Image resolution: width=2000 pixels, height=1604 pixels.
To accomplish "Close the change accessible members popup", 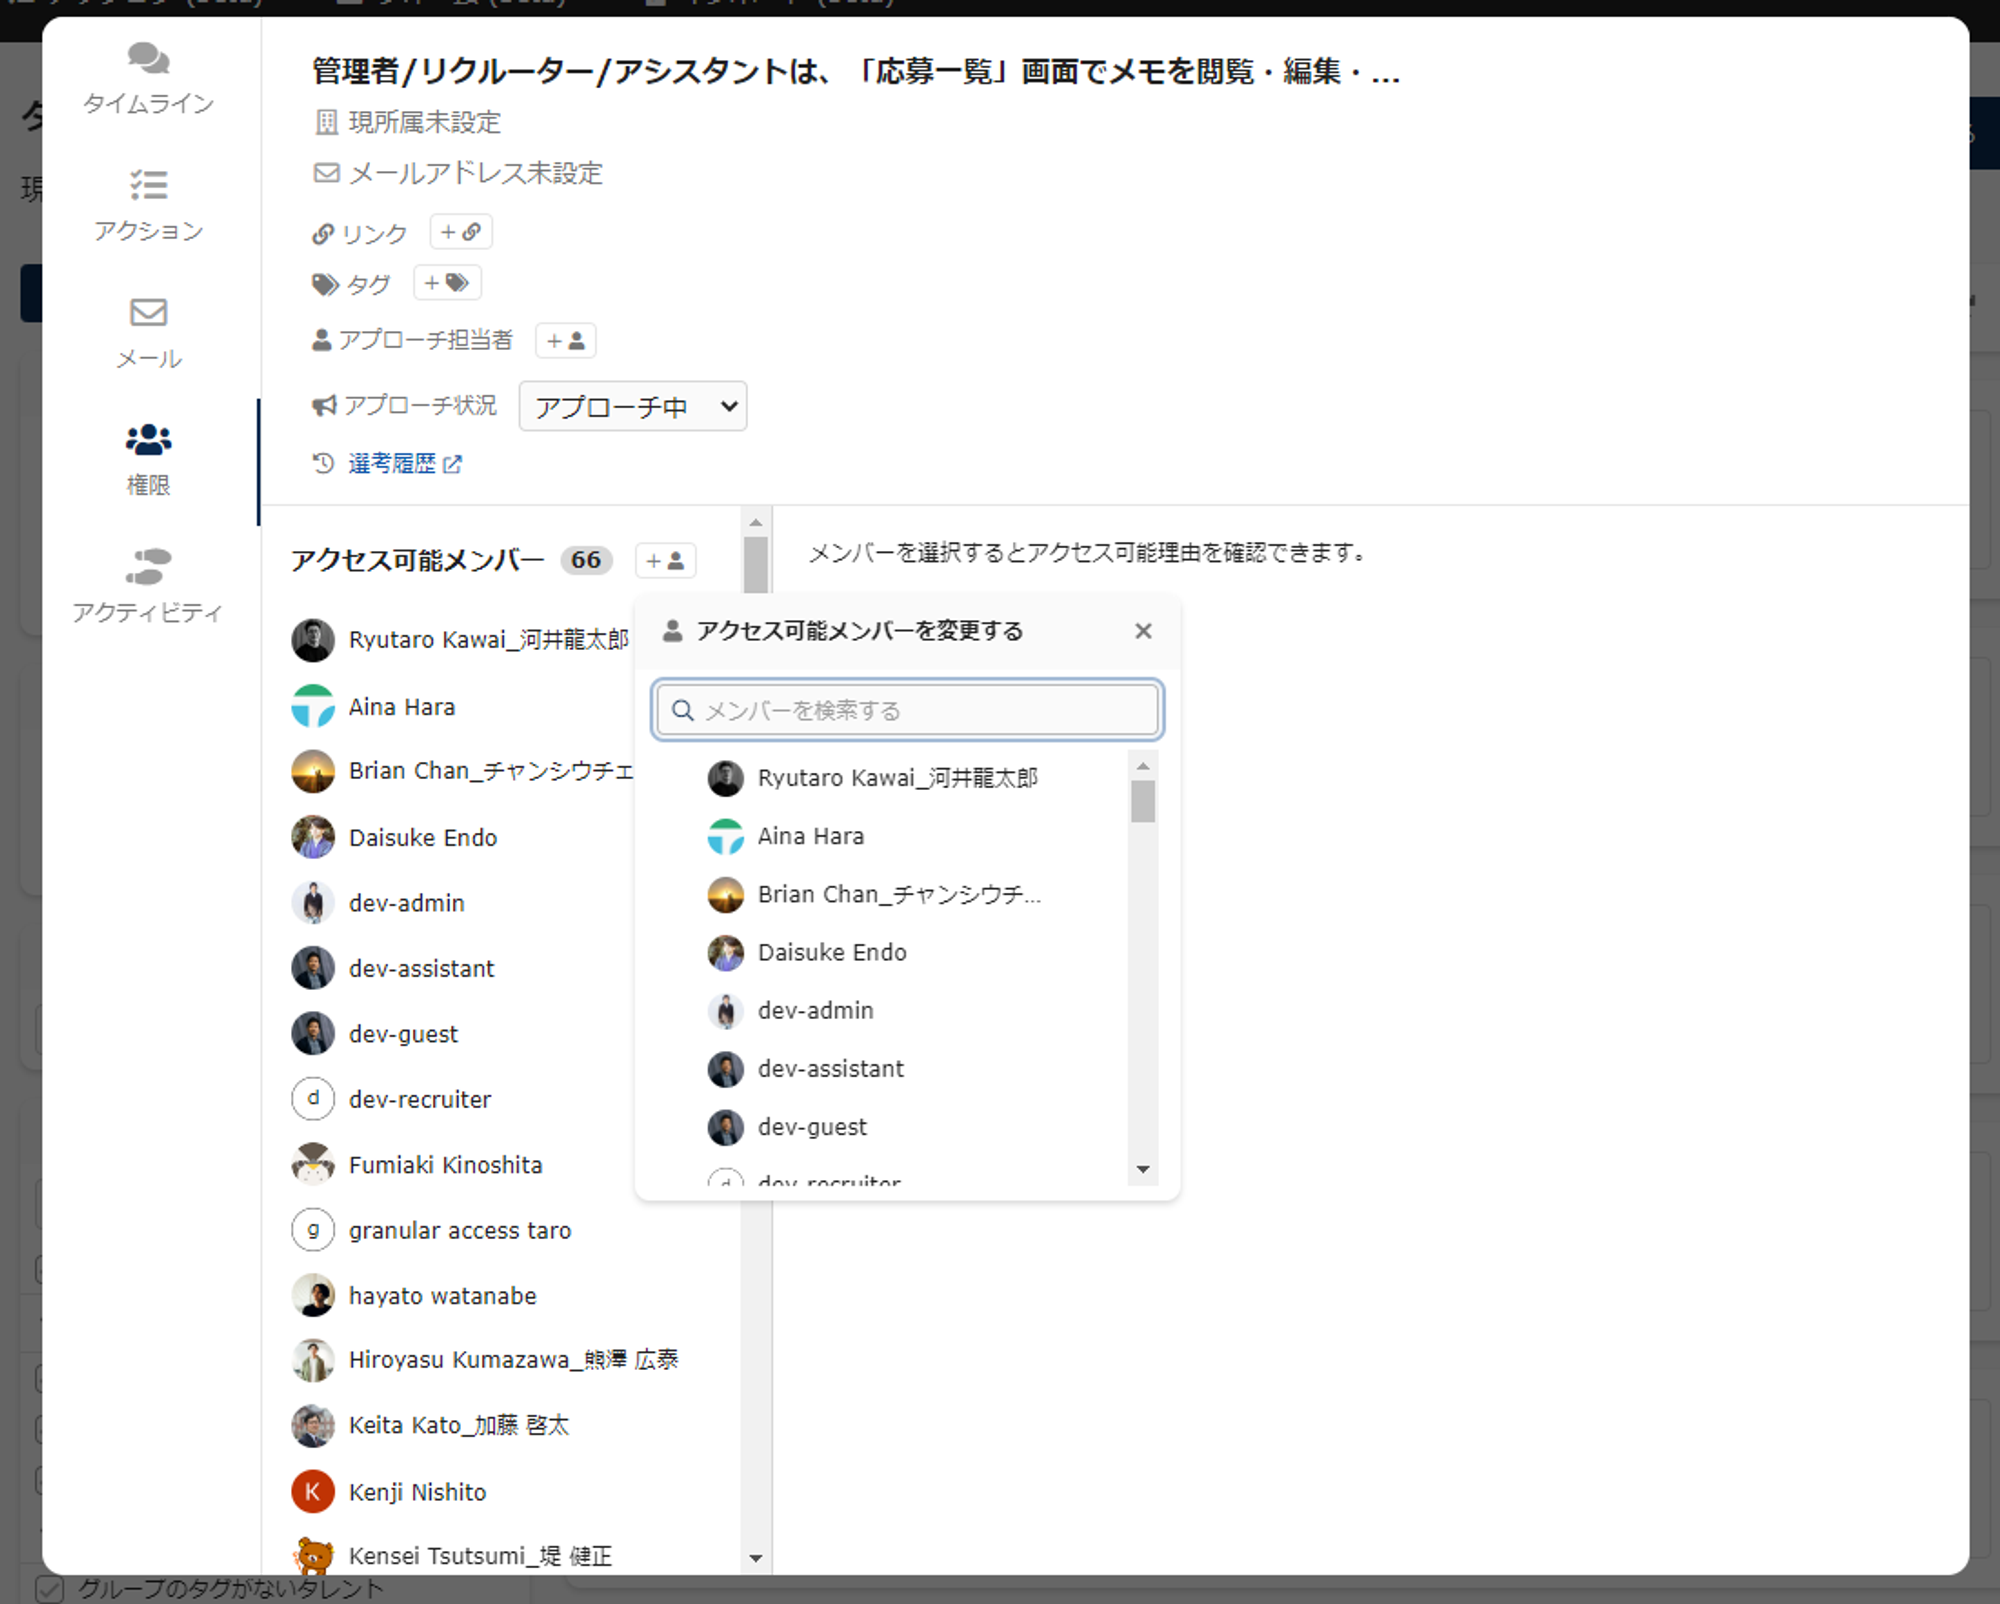I will point(1143,631).
